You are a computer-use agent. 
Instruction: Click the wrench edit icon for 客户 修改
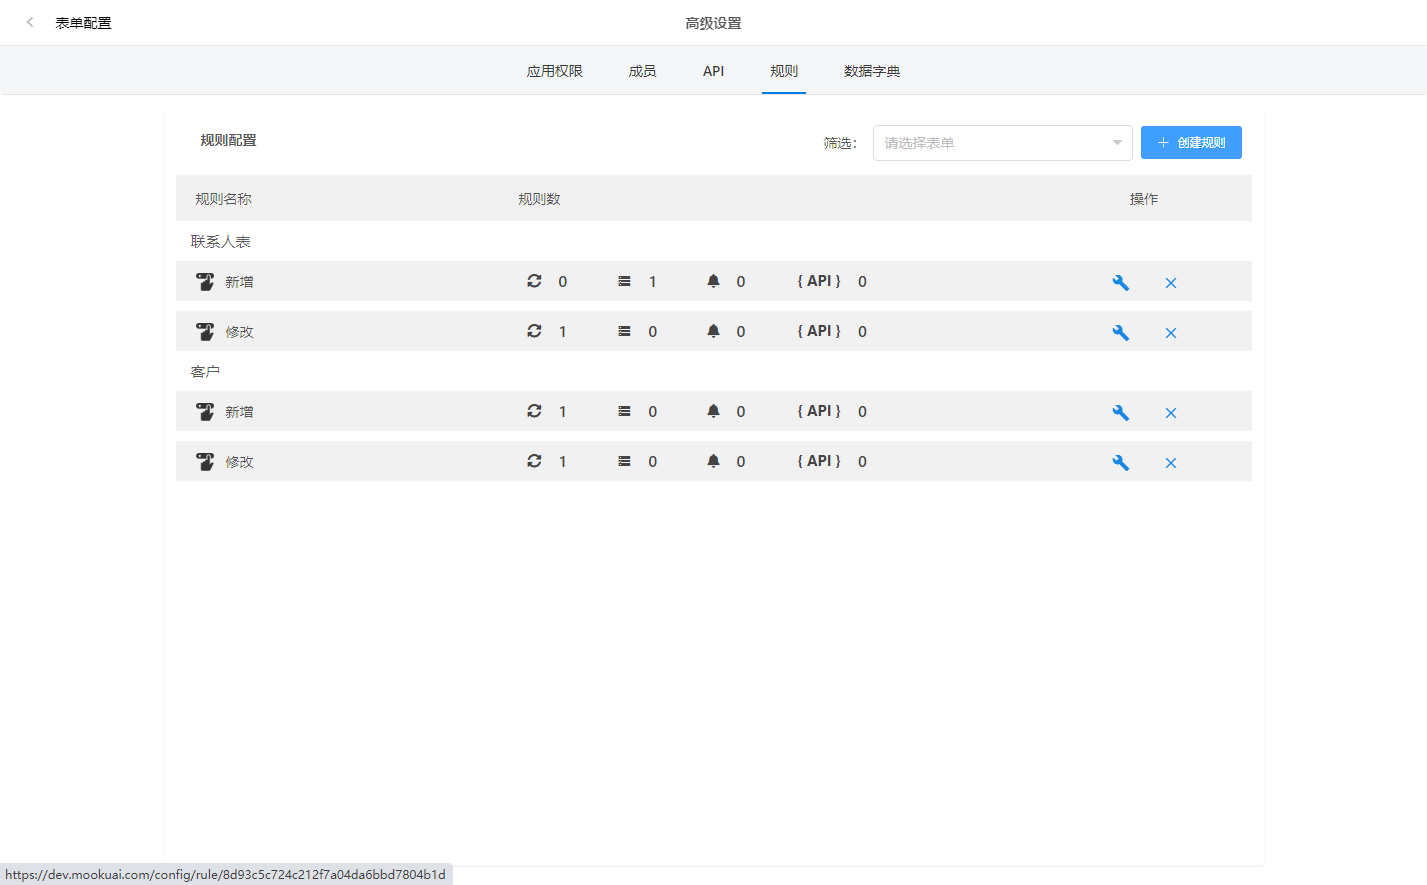[x=1121, y=463]
